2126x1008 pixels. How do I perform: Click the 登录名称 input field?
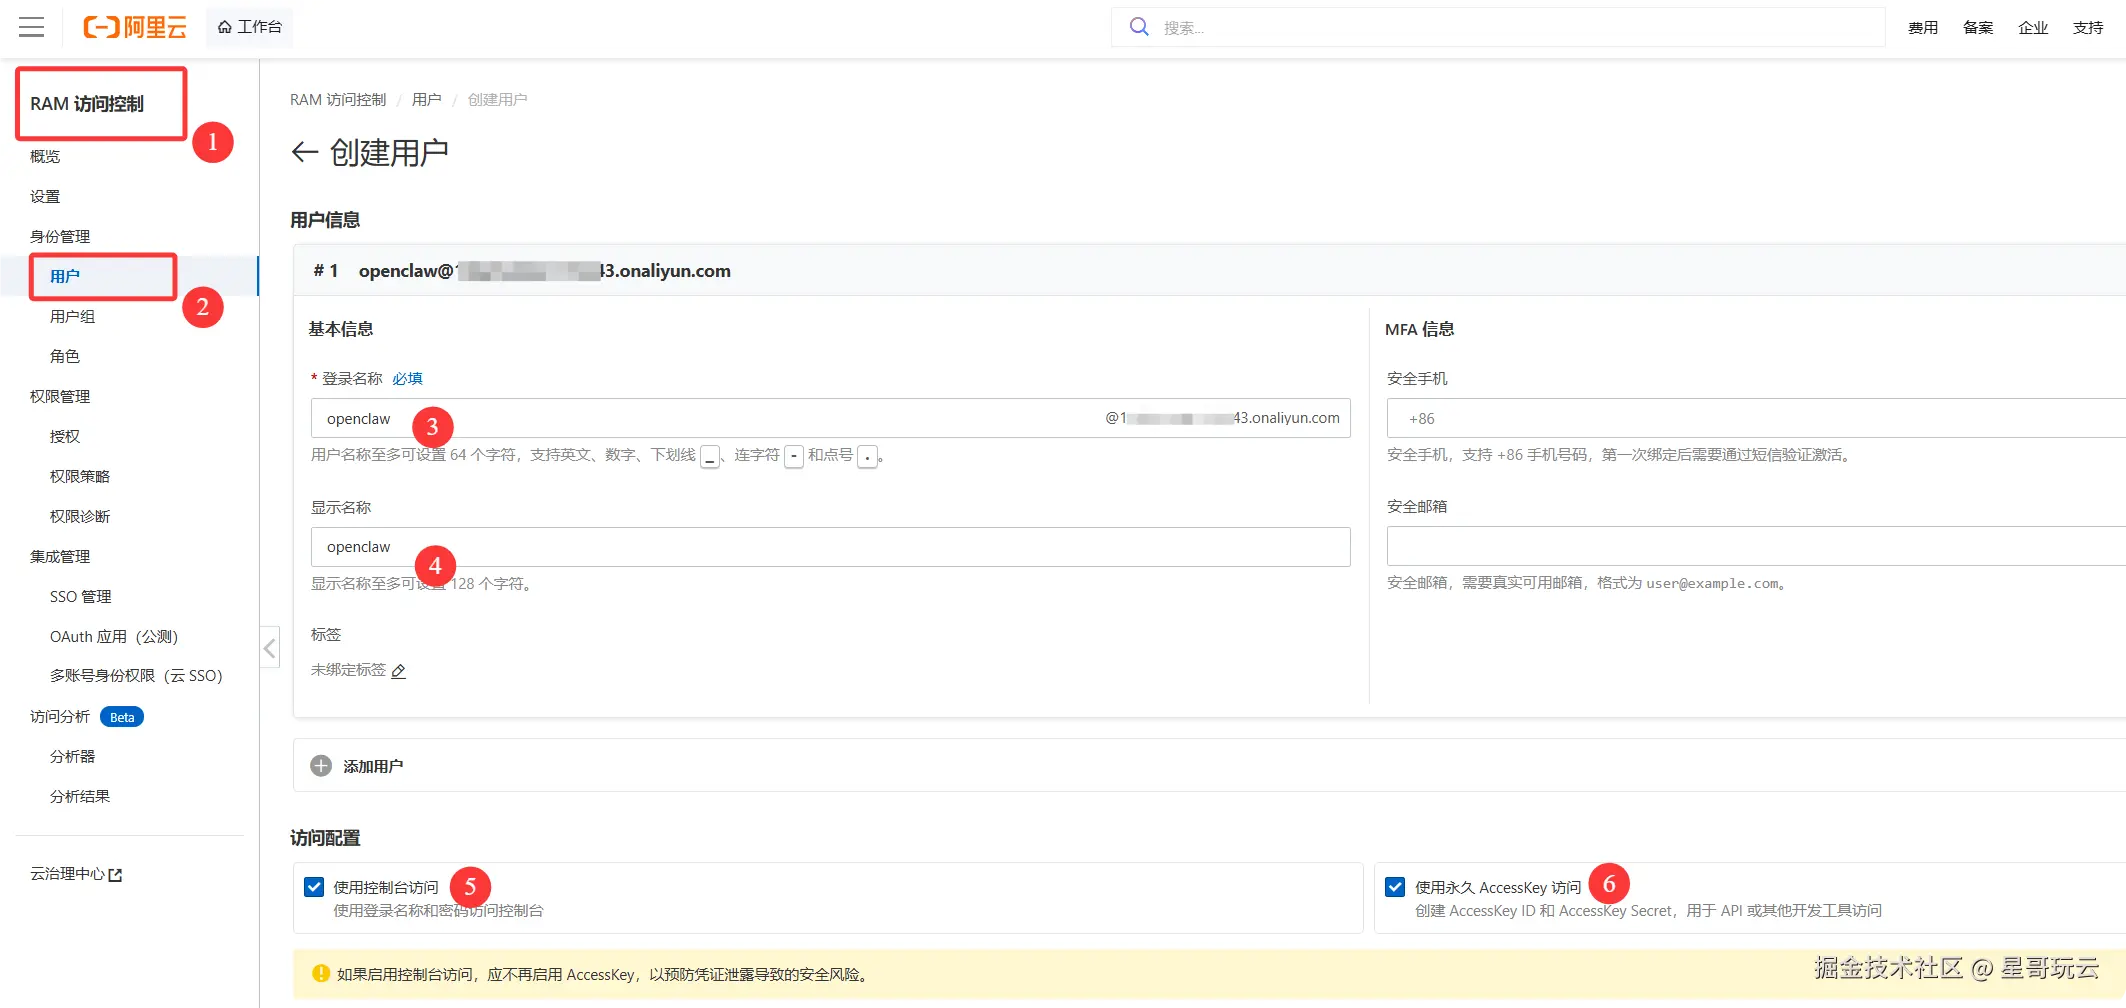tap(830, 418)
